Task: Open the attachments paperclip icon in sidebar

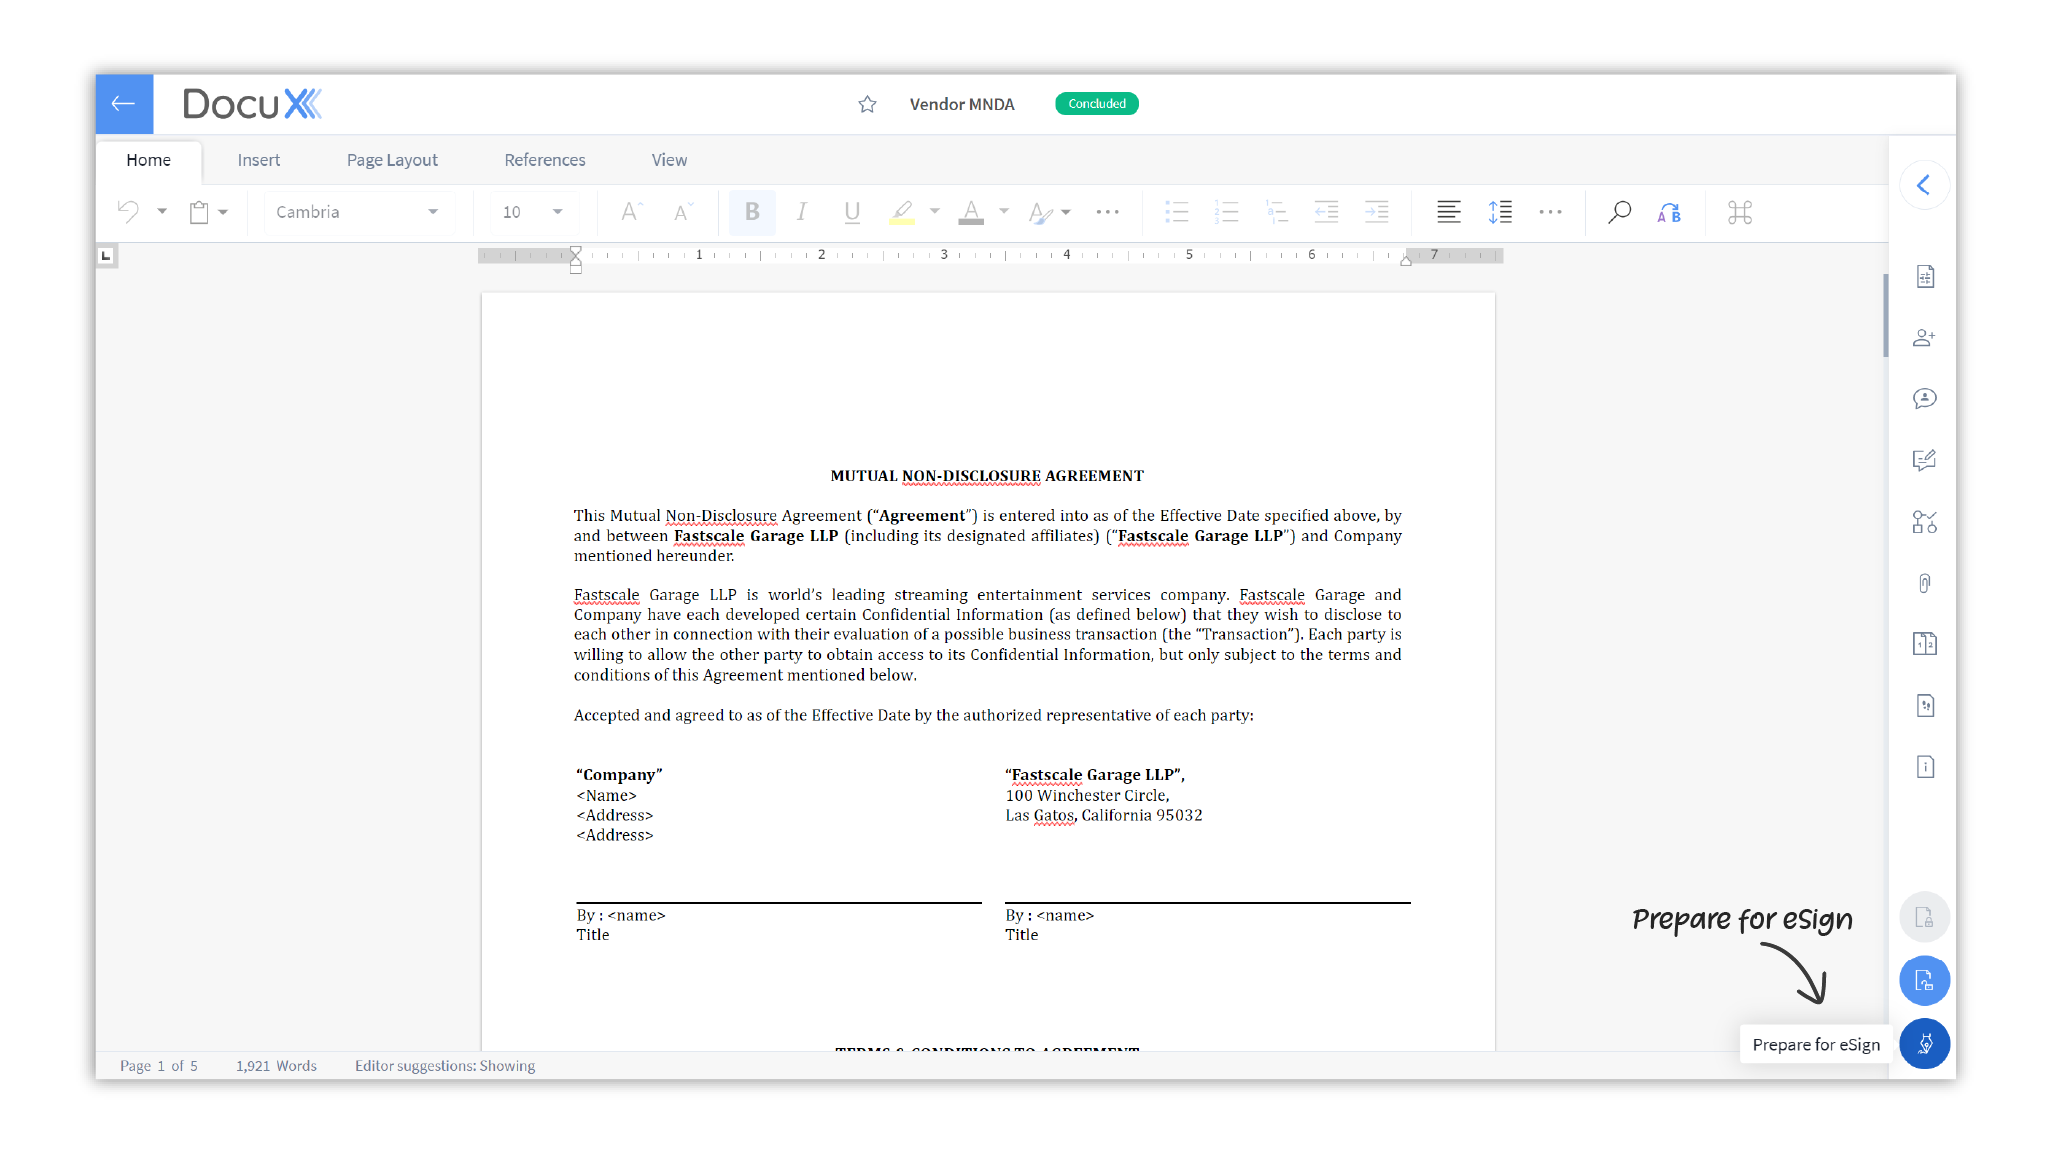Action: [x=1925, y=583]
